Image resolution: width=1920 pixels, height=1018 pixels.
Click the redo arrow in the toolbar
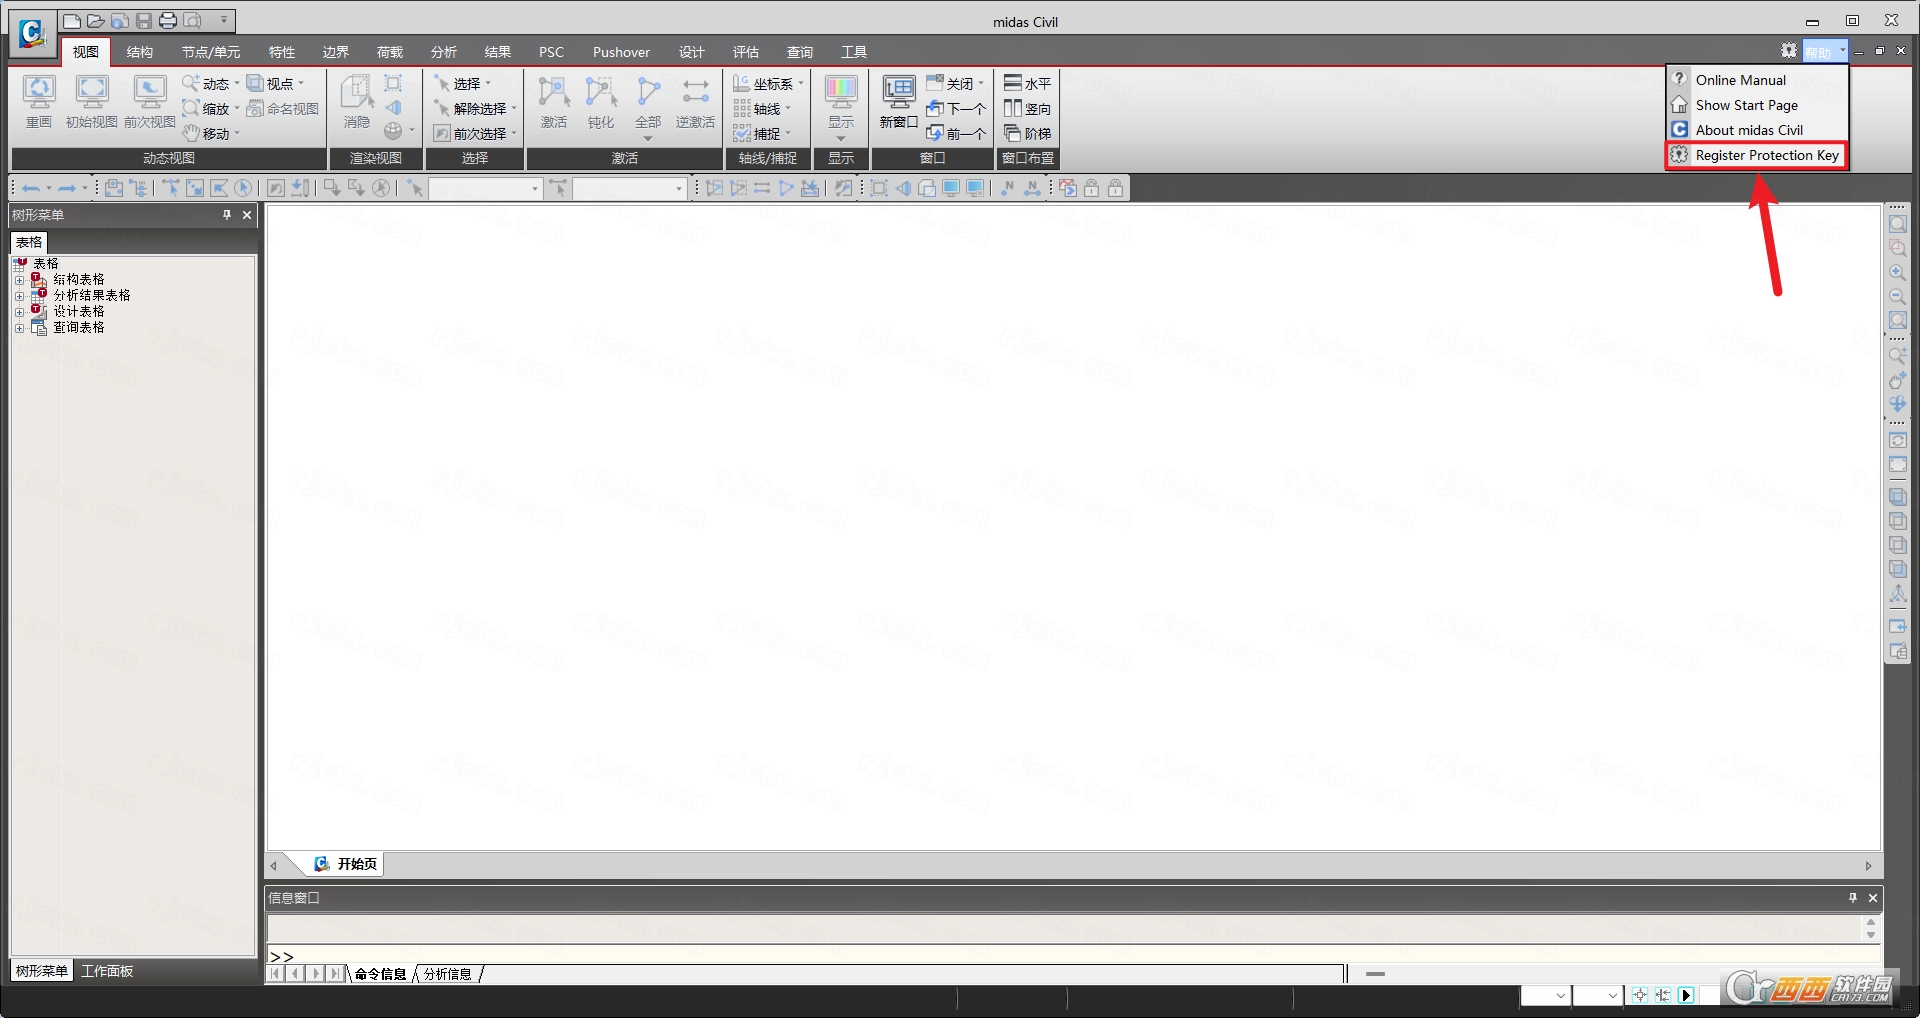click(x=67, y=188)
